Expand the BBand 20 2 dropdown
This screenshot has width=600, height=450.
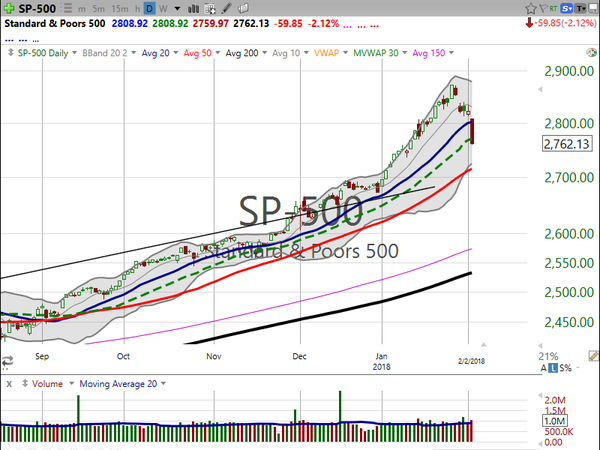(134, 52)
